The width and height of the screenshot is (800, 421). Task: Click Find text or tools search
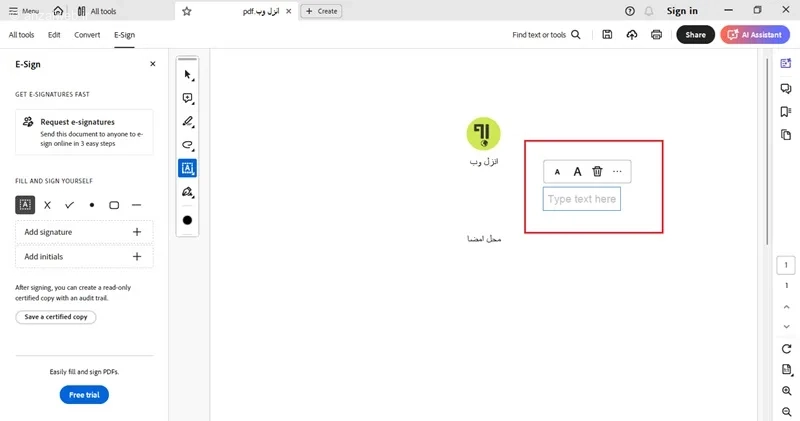pyautogui.click(x=546, y=35)
